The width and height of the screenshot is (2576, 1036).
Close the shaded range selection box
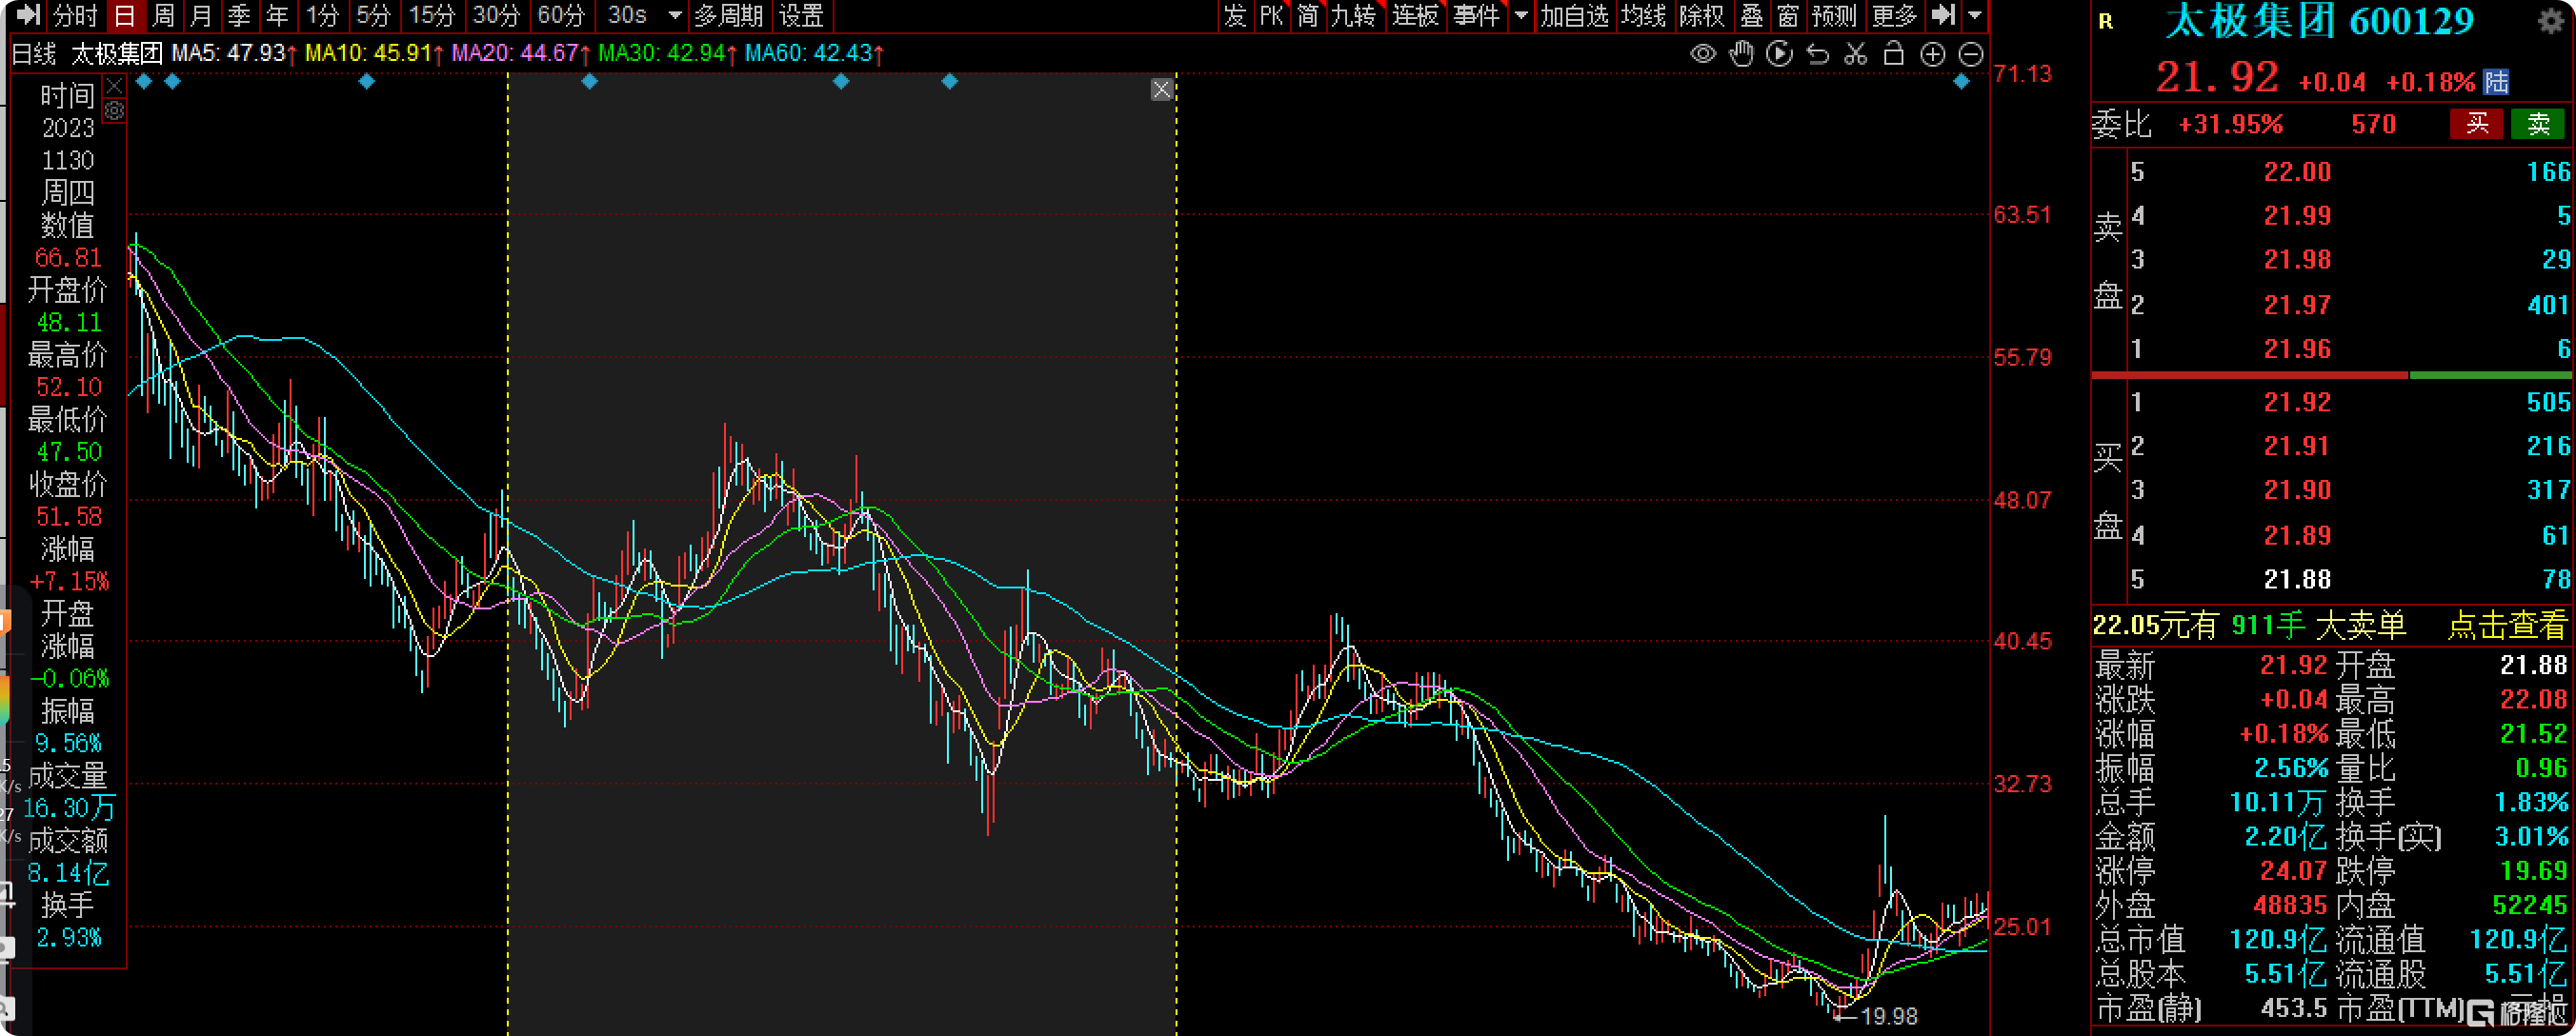point(1161,90)
